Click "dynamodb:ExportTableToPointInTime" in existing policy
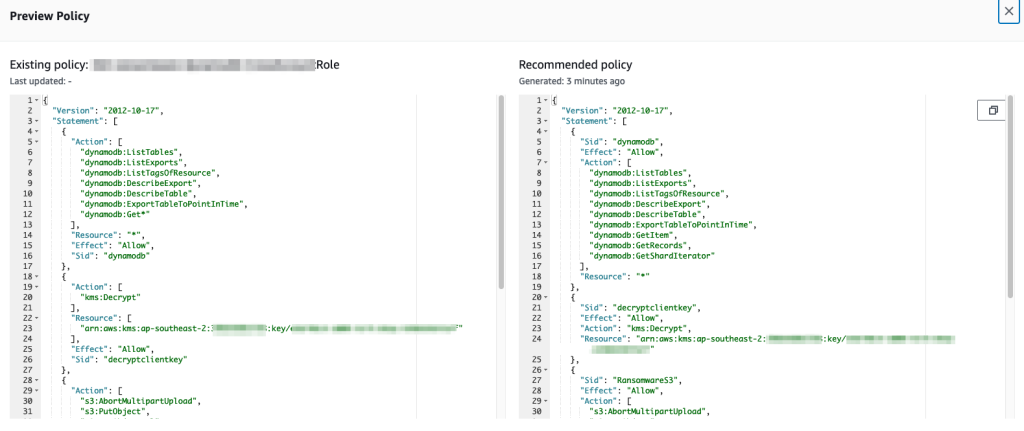Image resolution: width=1024 pixels, height=431 pixels. click(x=163, y=204)
